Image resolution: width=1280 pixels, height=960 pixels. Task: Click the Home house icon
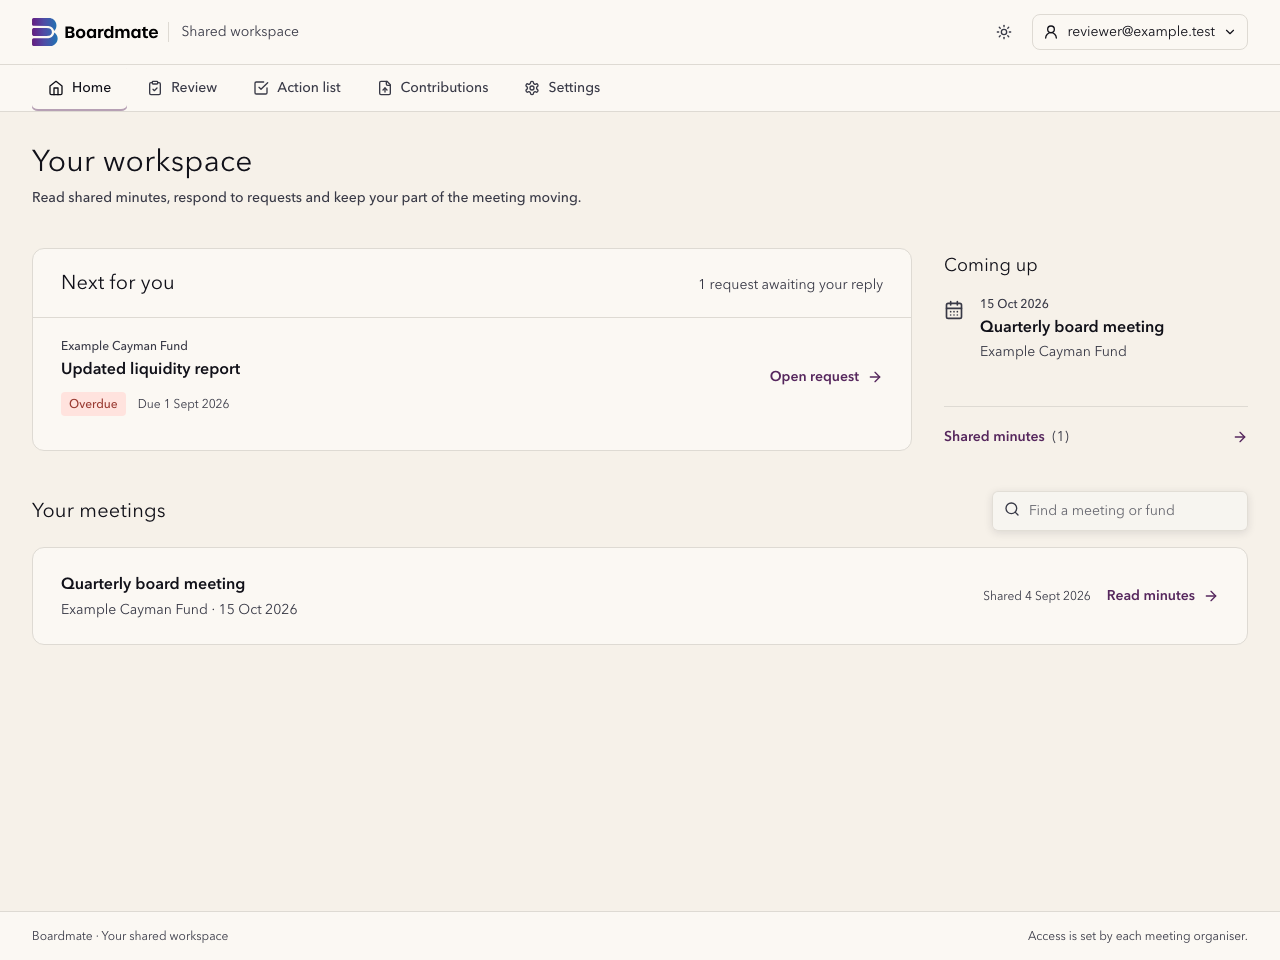pyautogui.click(x=56, y=88)
